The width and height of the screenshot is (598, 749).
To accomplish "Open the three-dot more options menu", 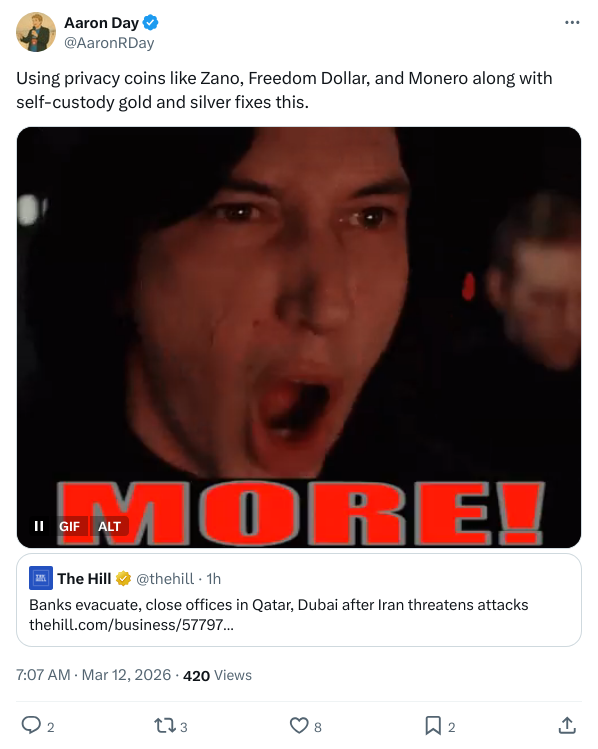I will tap(572, 22).
